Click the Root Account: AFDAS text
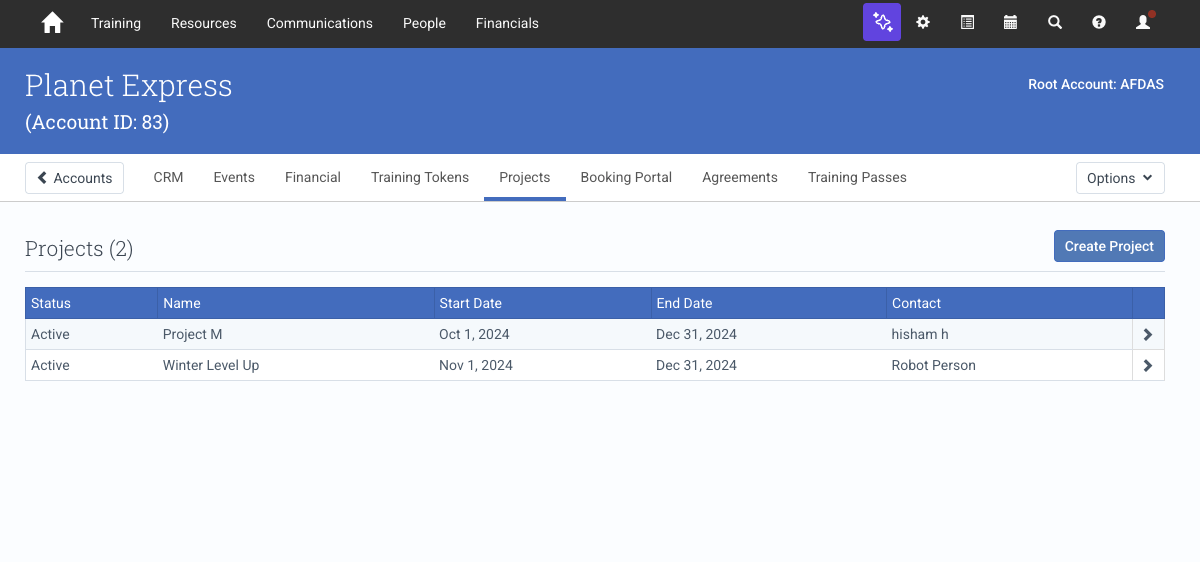The image size is (1200, 562). point(1096,84)
